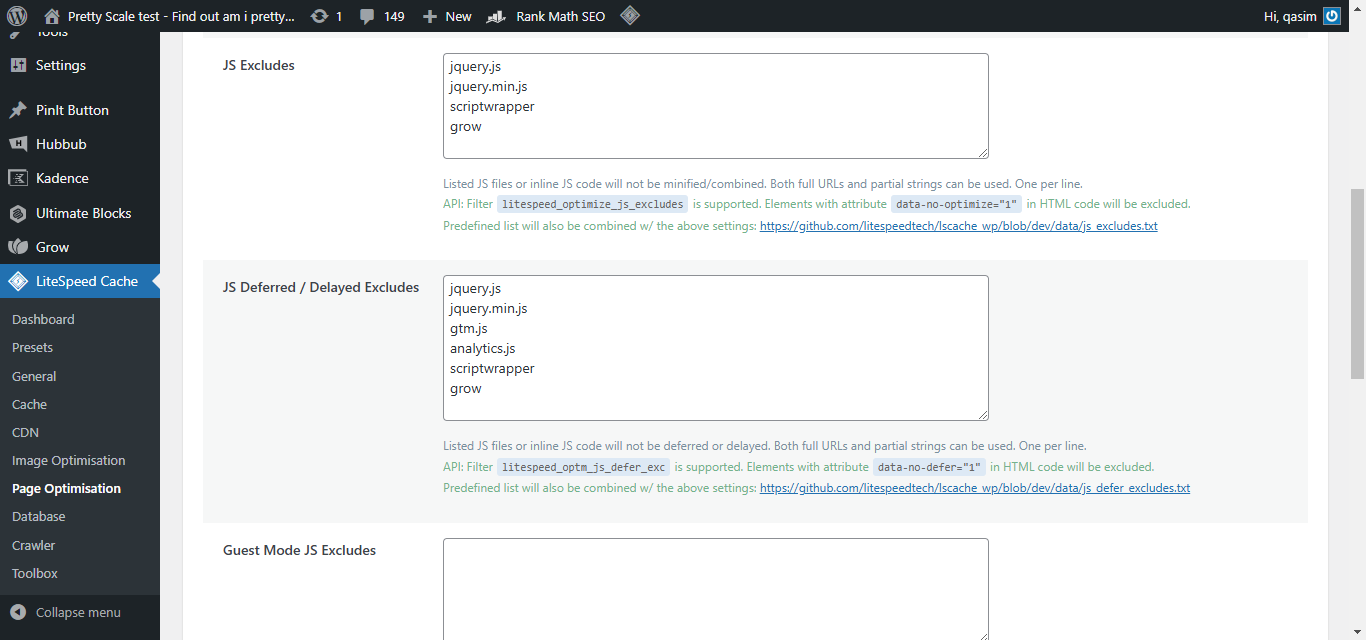Screen dimensions: 1366x640
Task: Go to the Crawler submenu
Action: [33, 545]
